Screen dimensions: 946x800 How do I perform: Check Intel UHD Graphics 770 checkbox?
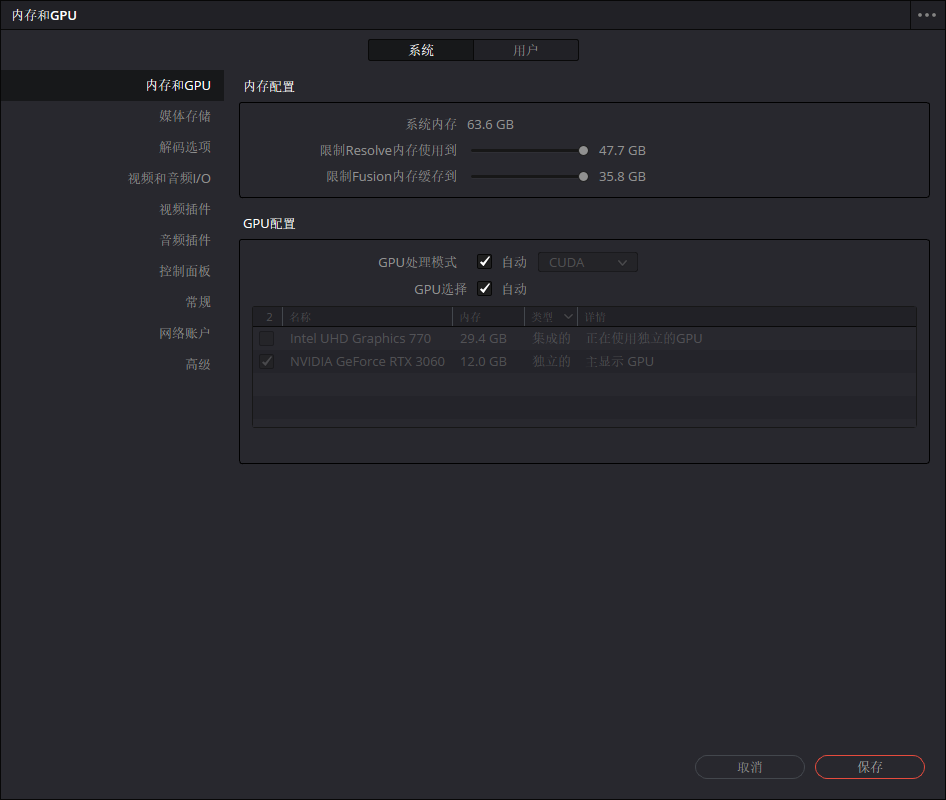(x=267, y=338)
